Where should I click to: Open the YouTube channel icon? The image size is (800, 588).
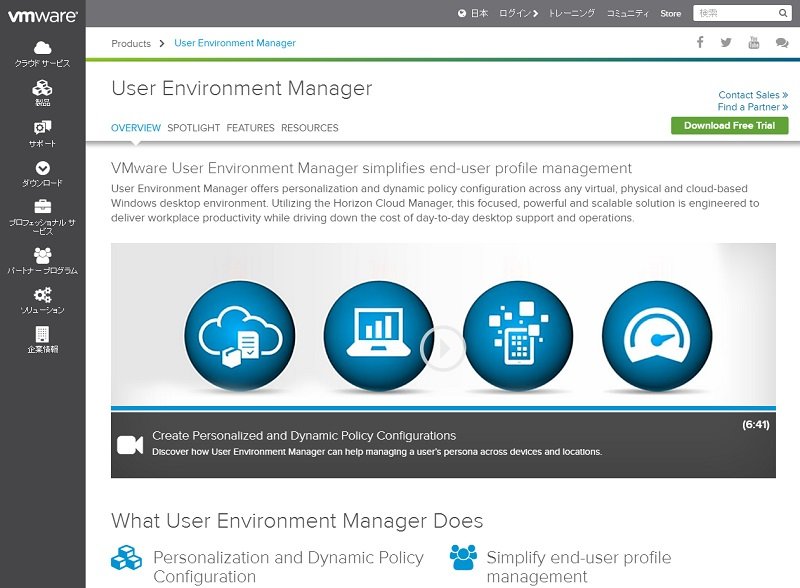[x=754, y=42]
